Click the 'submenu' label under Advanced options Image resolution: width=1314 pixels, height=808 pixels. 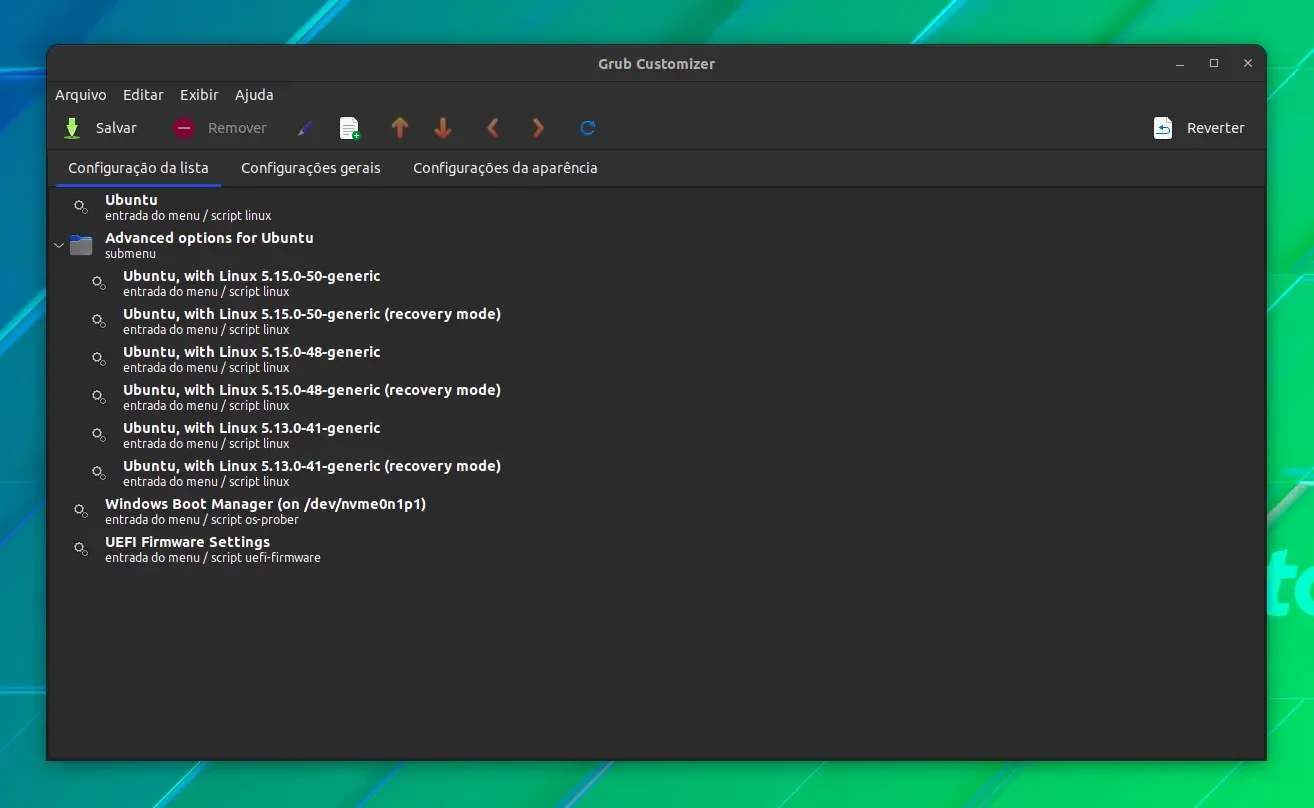130,254
